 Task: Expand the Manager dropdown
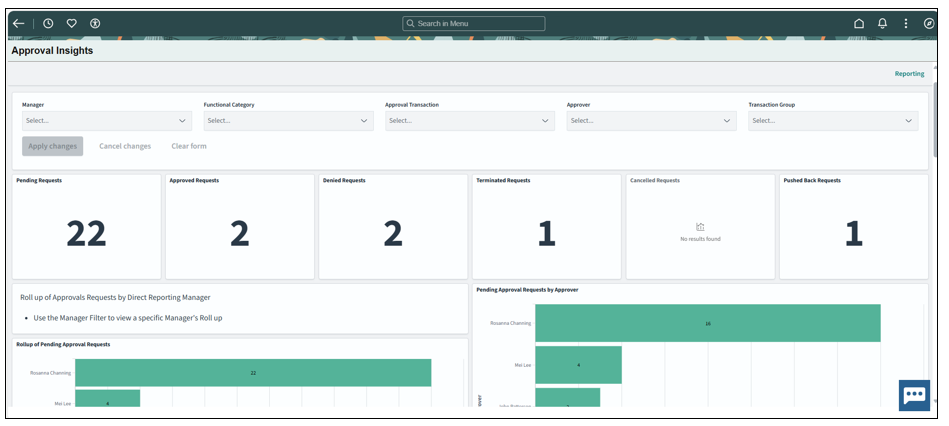click(106, 120)
